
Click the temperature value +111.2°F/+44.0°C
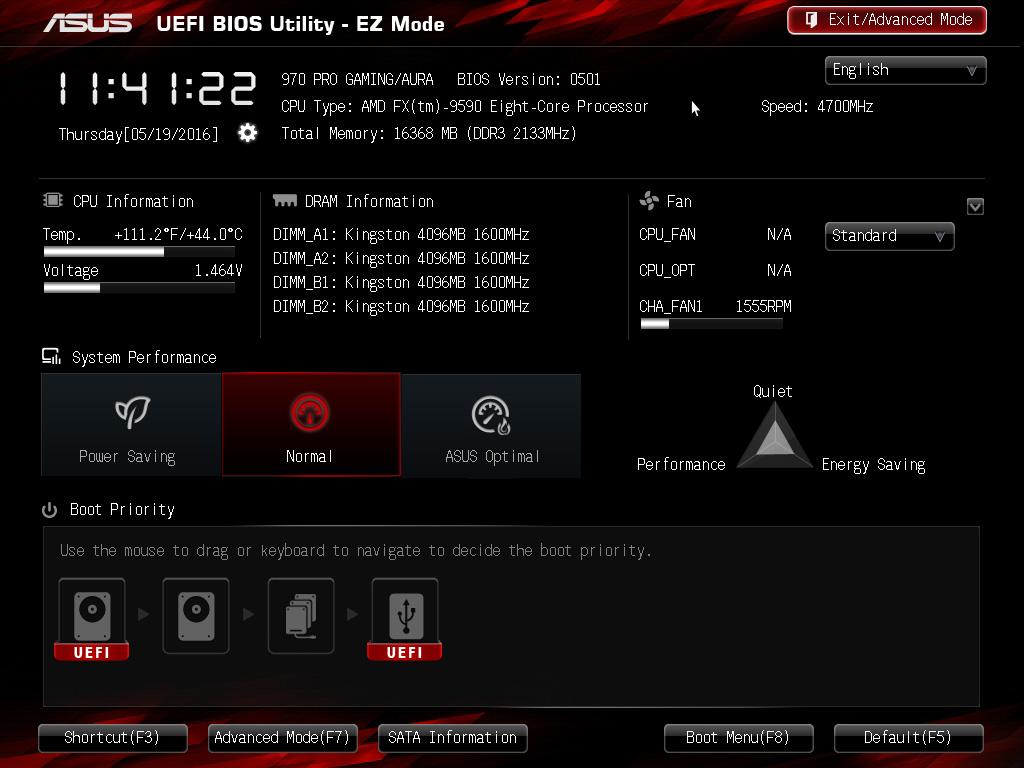click(178, 234)
